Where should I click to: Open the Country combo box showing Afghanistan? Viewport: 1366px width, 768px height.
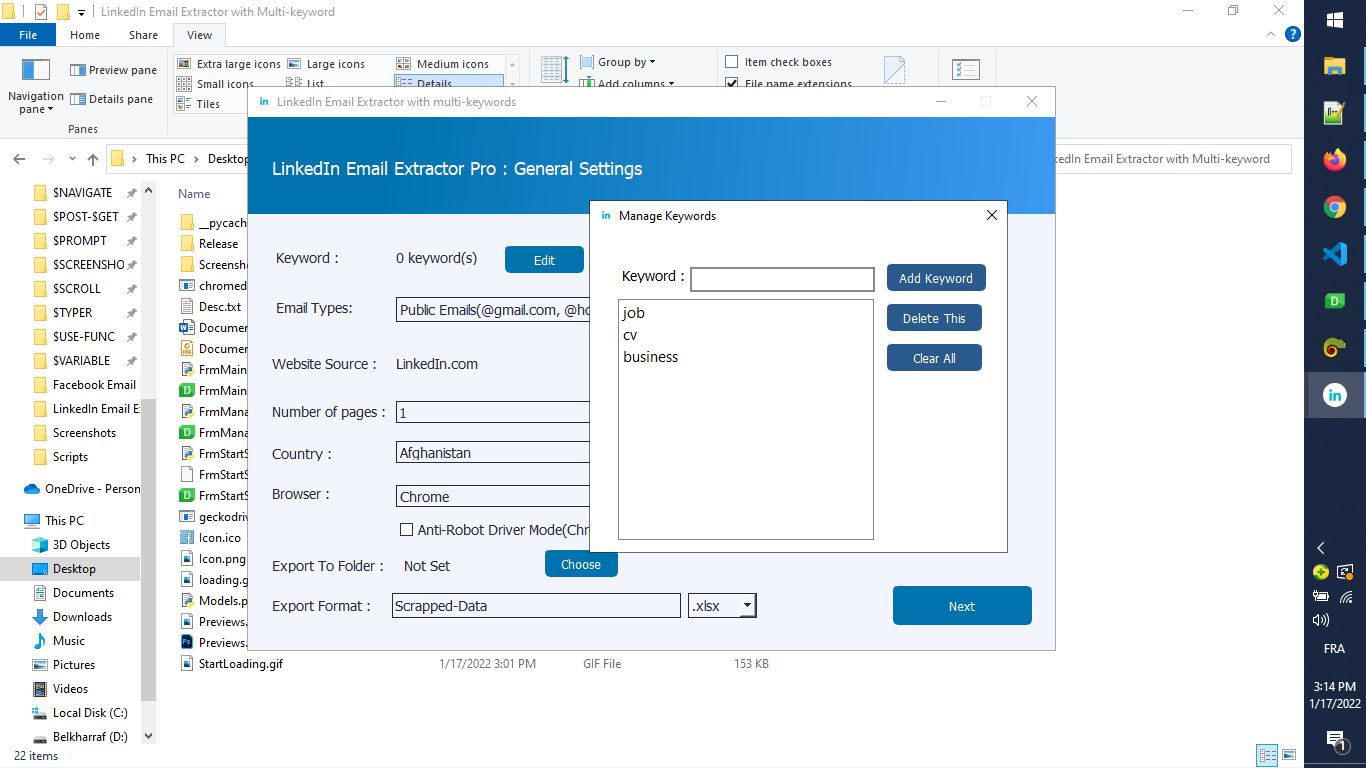click(x=493, y=453)
